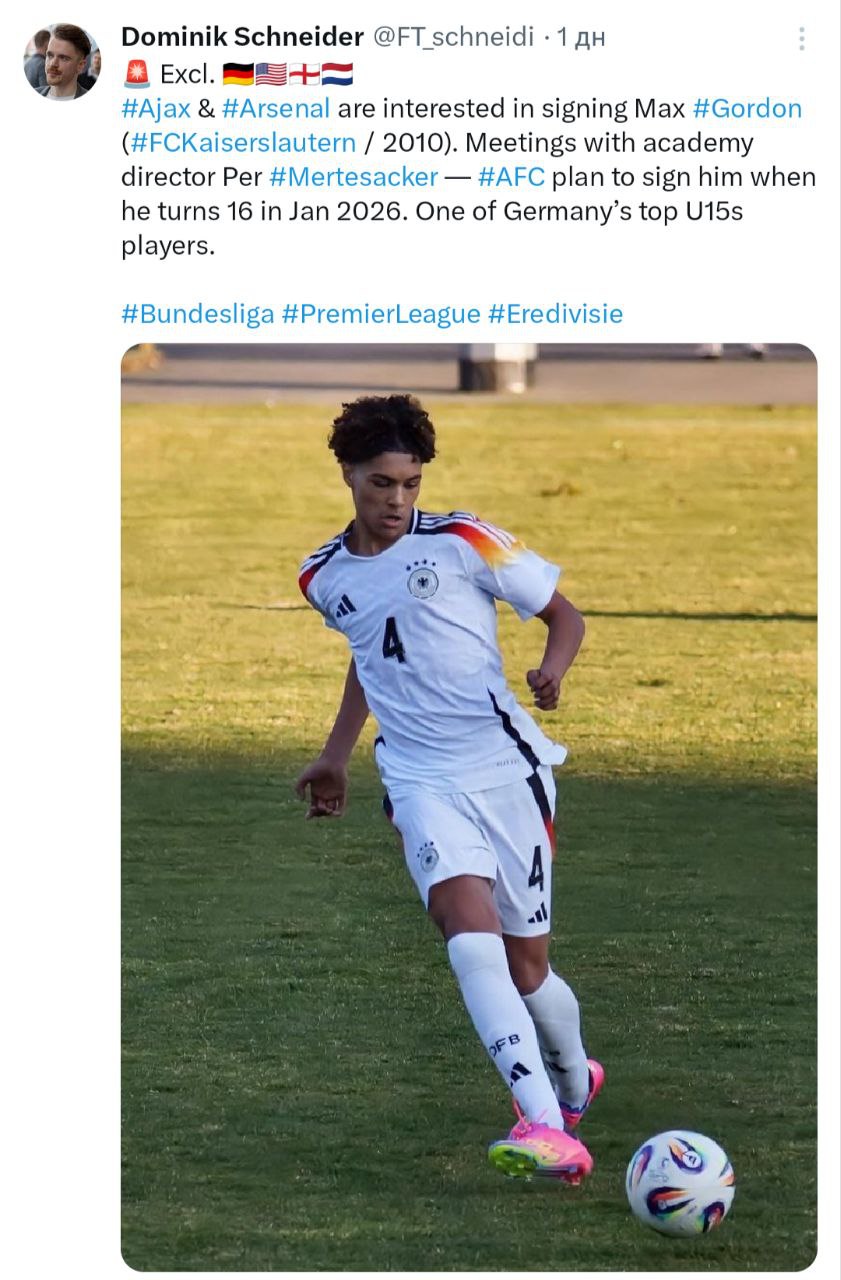The height and width of the screenshot is (1280, 841).
Task: Click the German flag emoji
Action: [238, 74]
